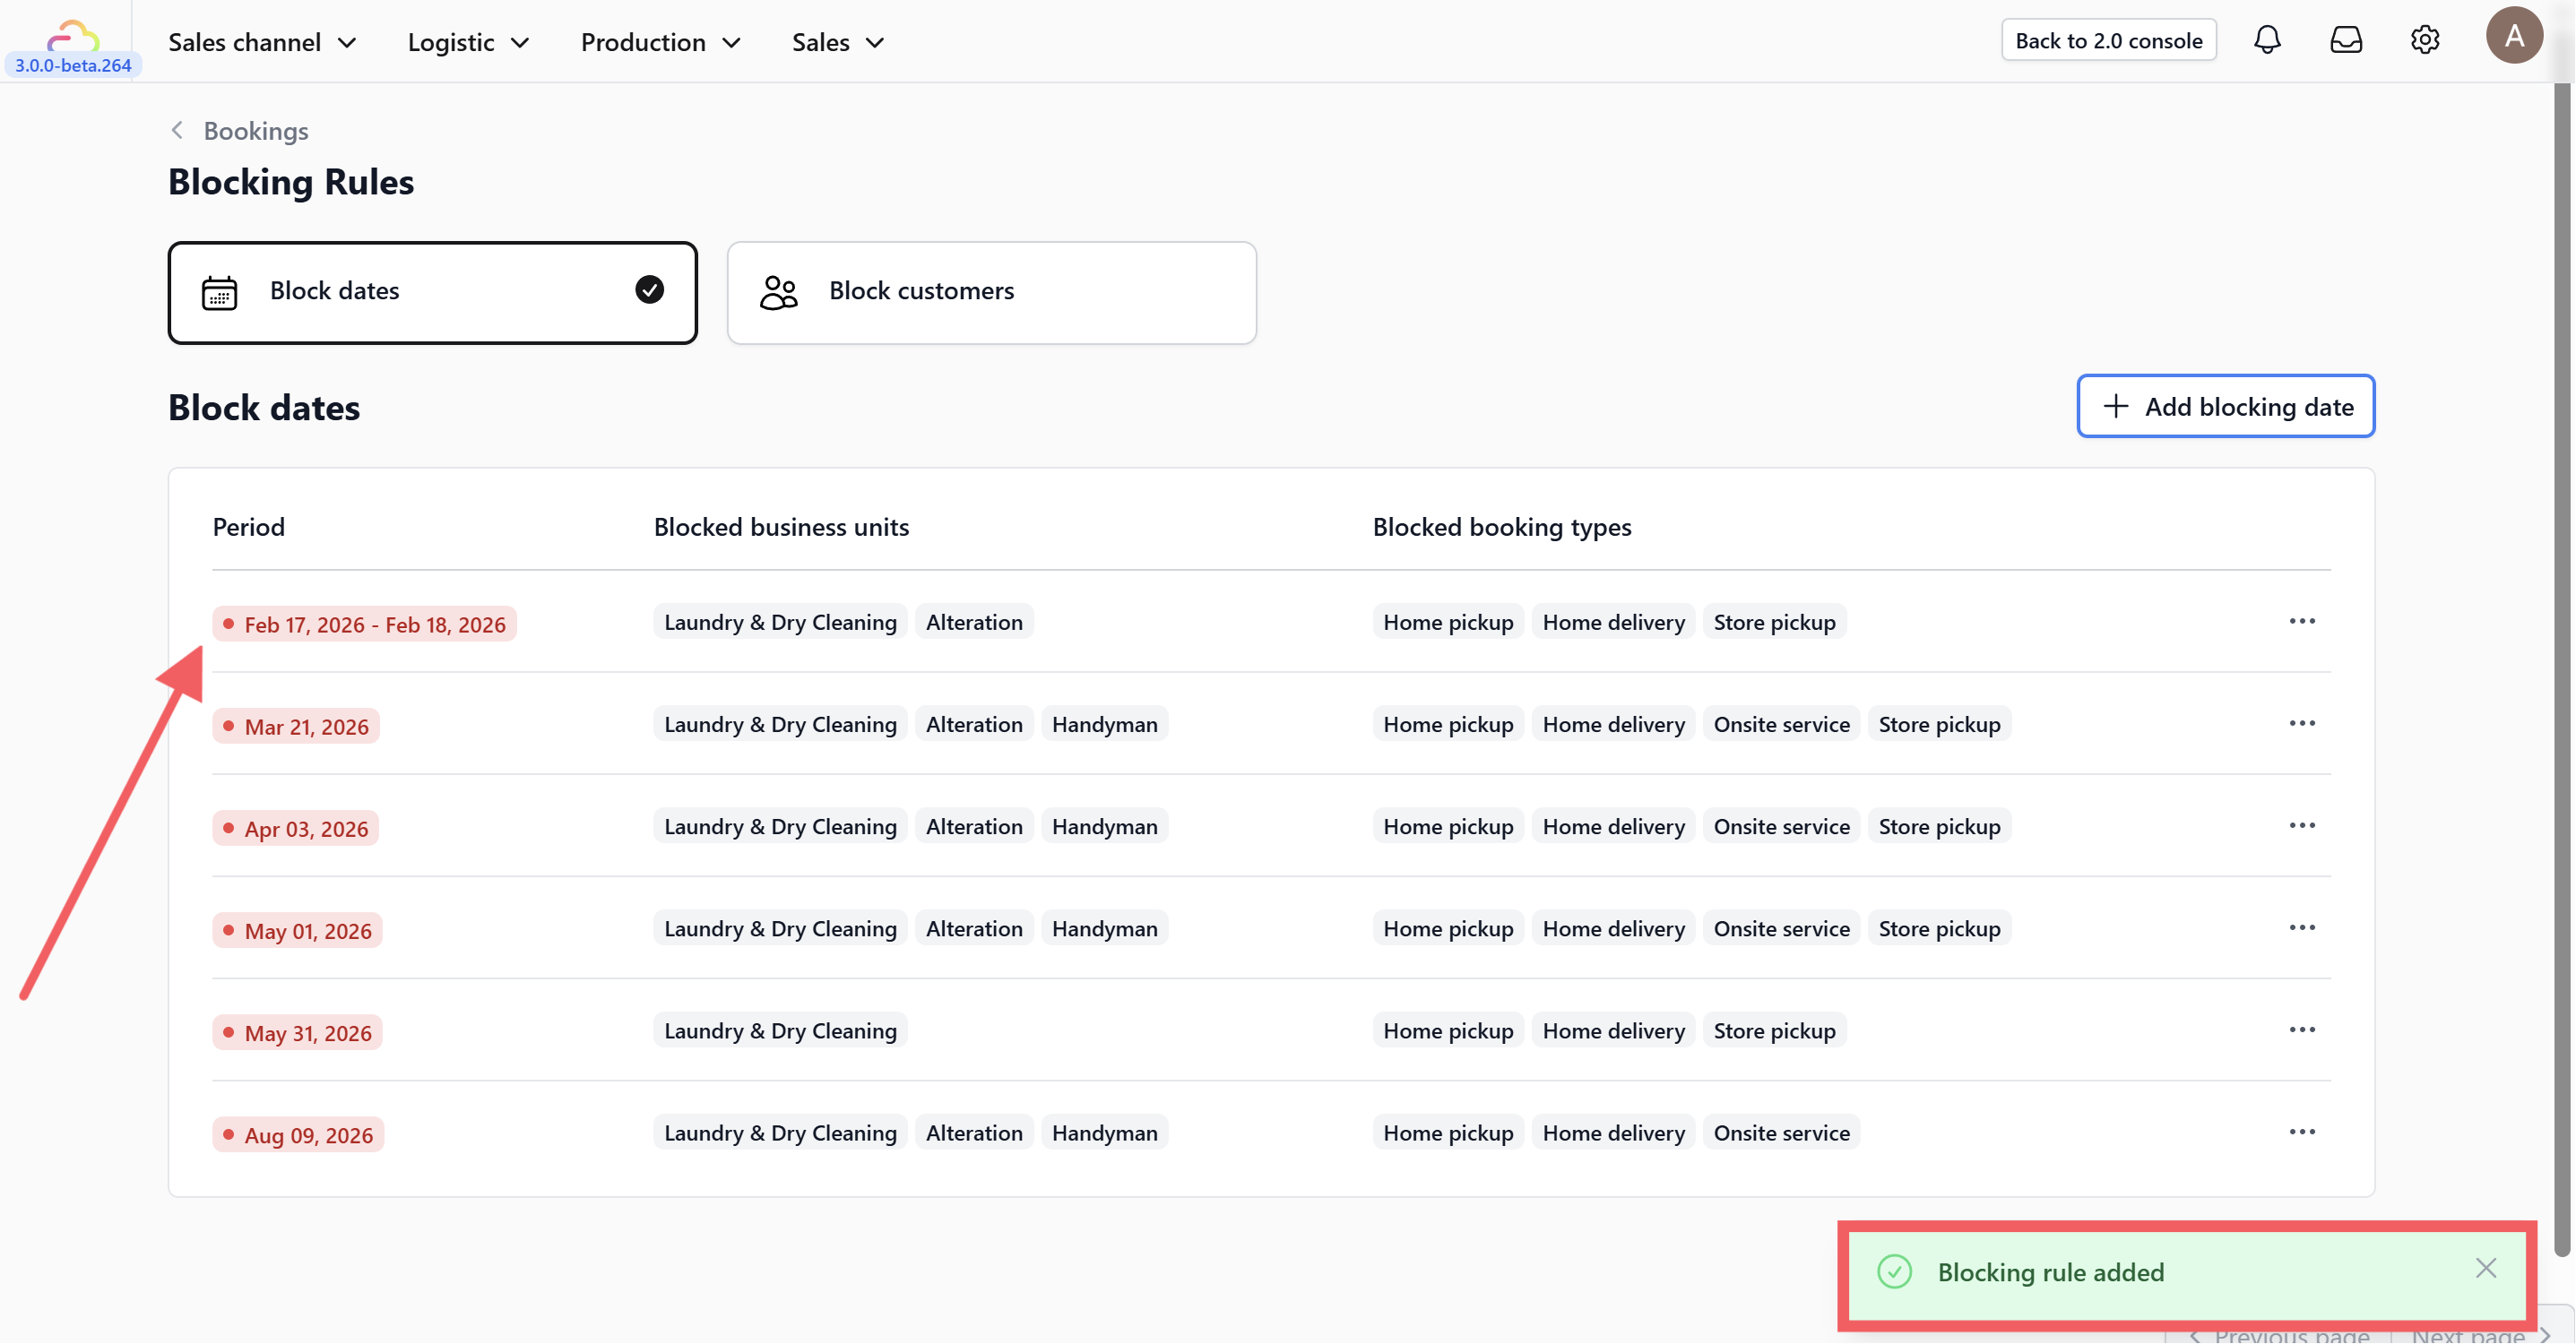The width and height of the screenshot is (2576, 1344).
Task: Click the user avatar A
Action: [2514, 36]
